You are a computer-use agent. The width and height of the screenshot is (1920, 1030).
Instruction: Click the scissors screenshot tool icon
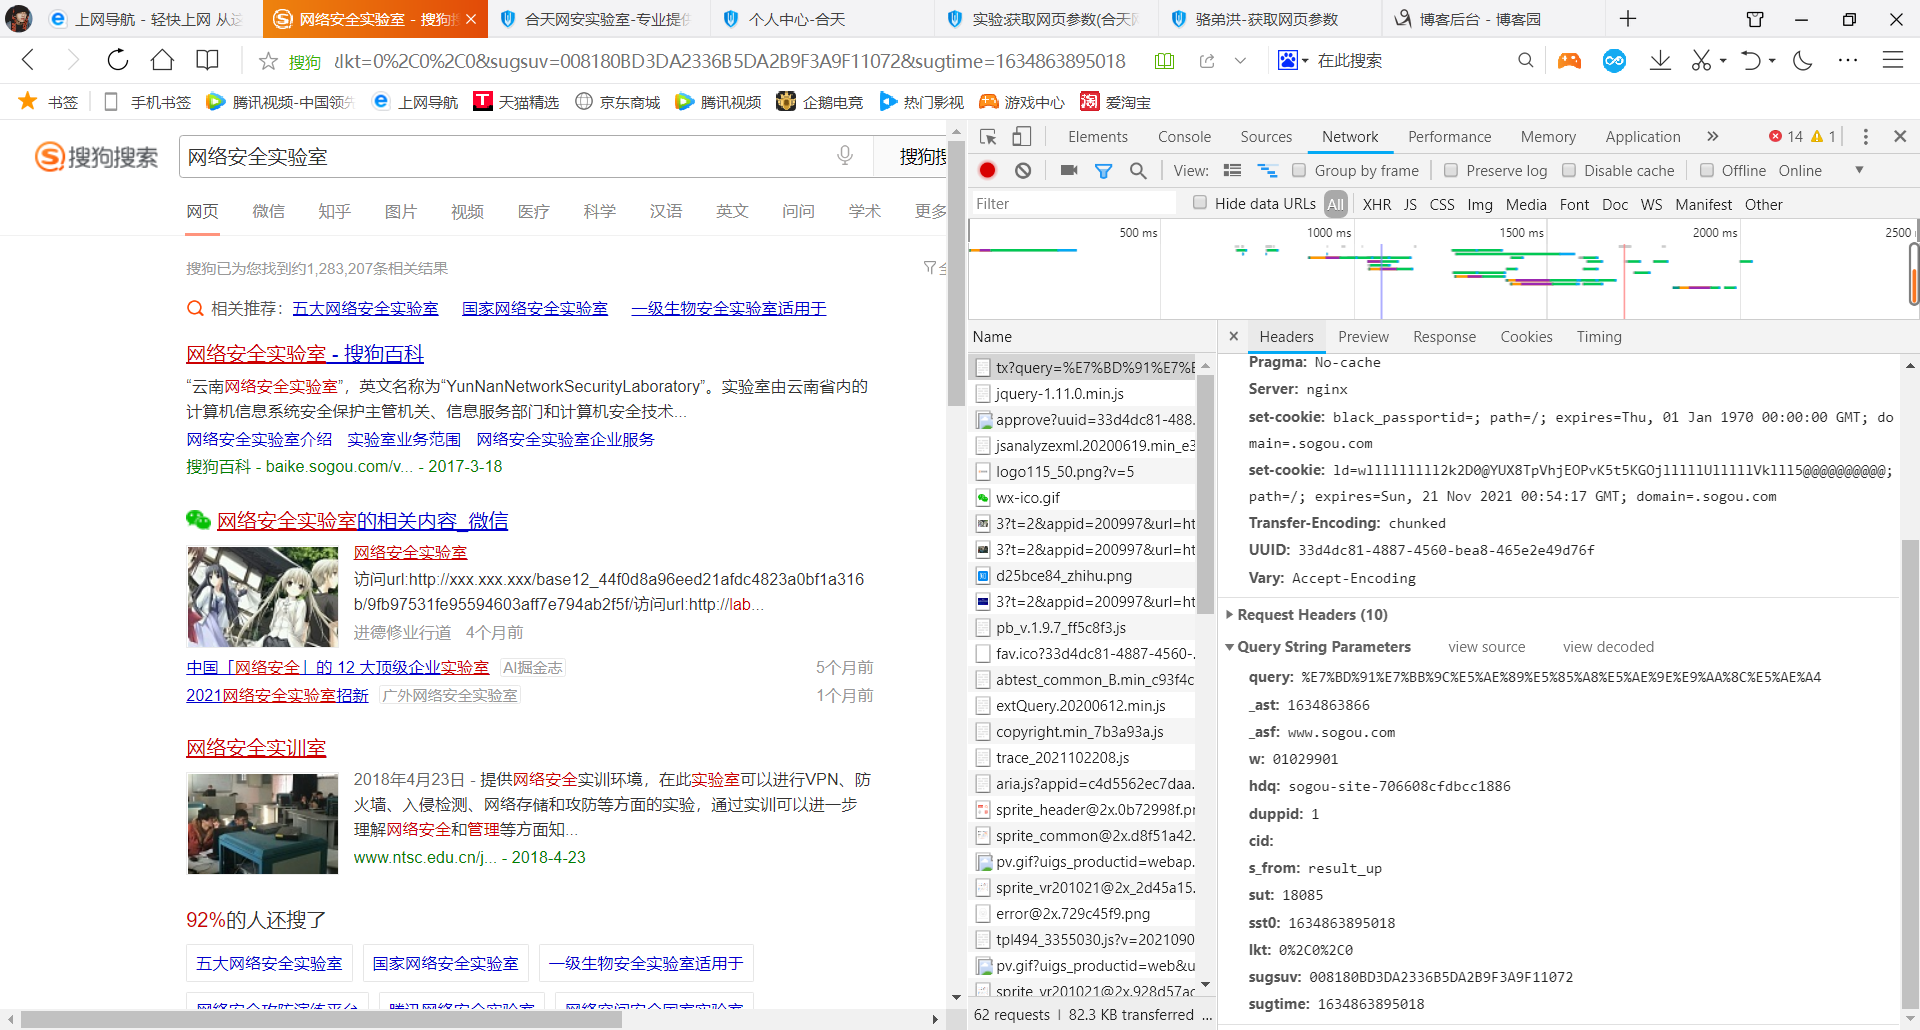[x=1701, y=61]
